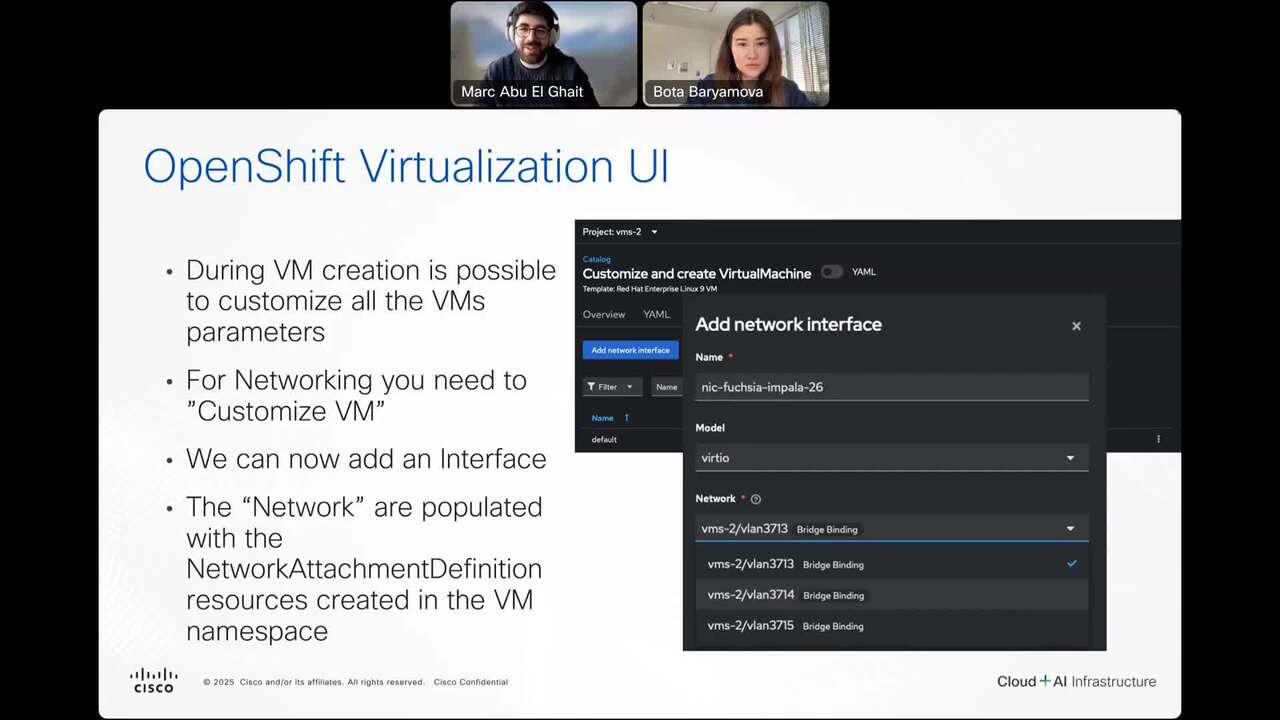Select Marc Abu El Ghait video thumbnail
1280x720 pixels.
(544, 54)
